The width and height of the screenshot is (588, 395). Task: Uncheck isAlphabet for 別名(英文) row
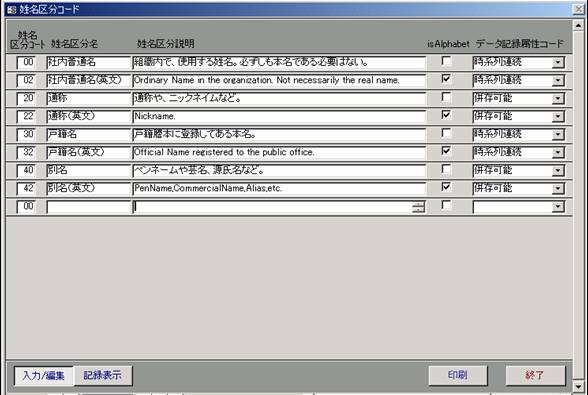click(x=446, y=187)
